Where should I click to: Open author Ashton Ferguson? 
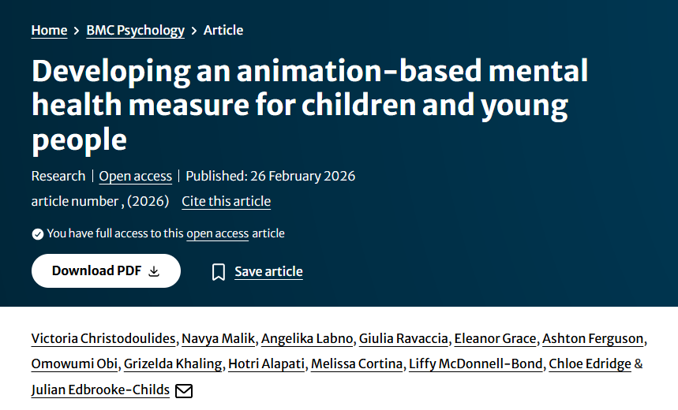tap(593, 338)
